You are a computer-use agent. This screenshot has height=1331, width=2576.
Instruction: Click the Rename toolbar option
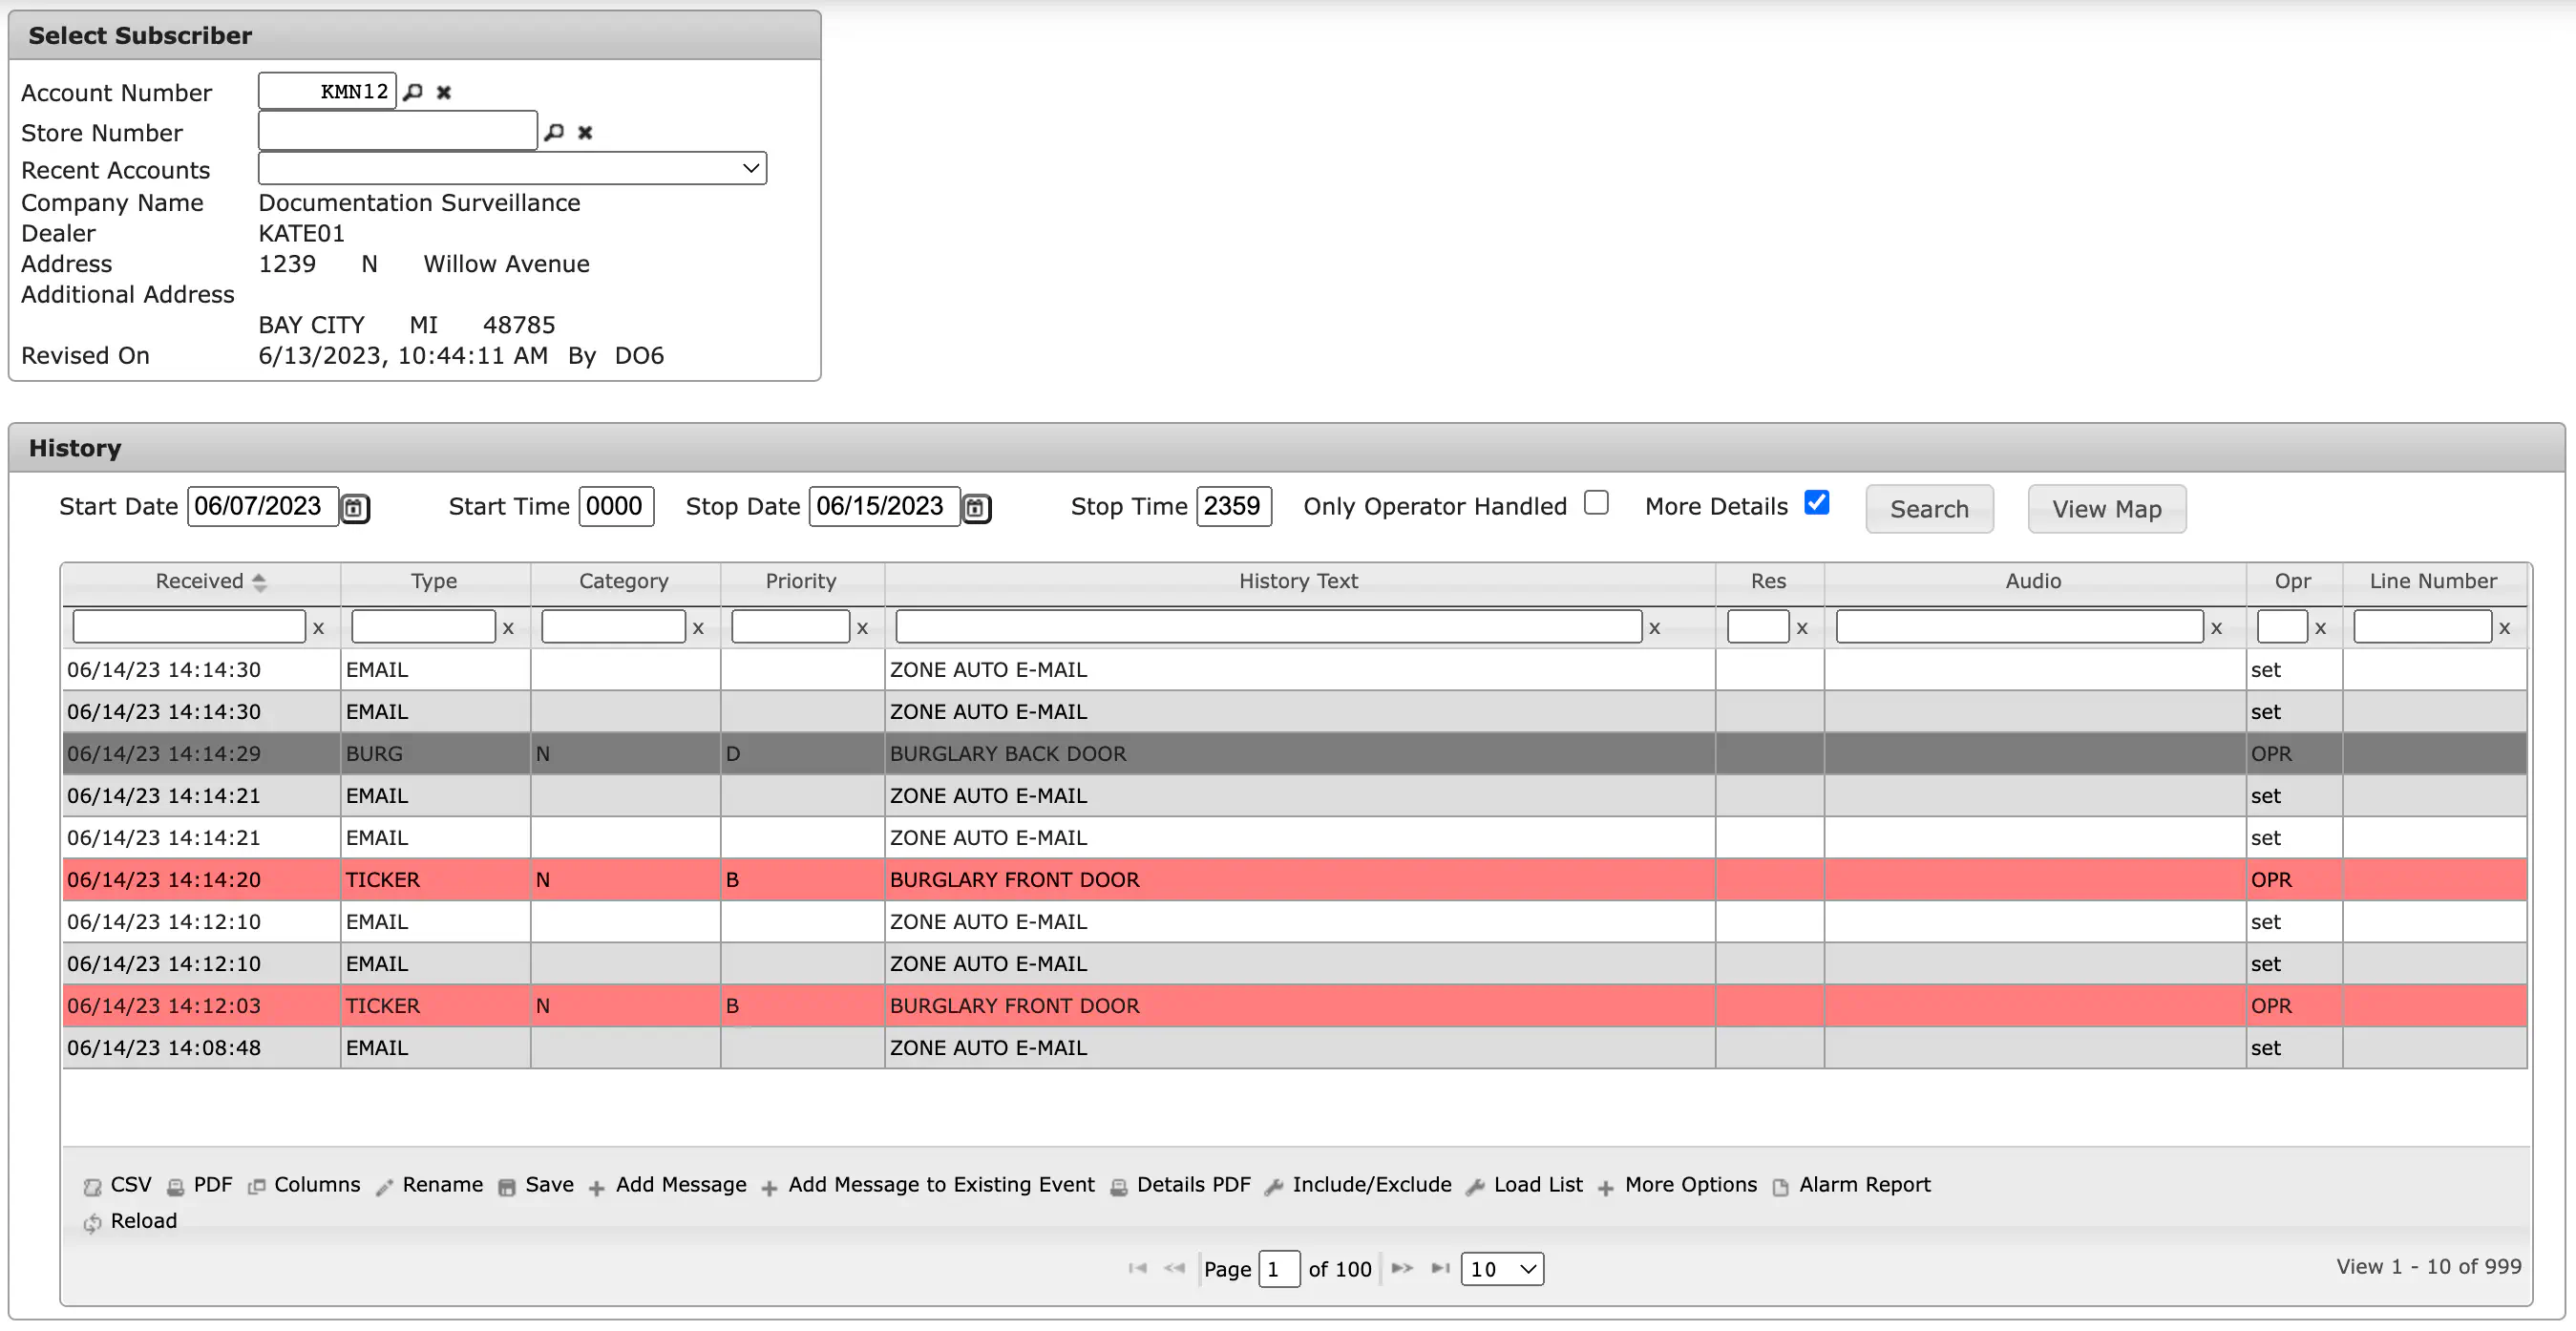tap(430, 1185)
